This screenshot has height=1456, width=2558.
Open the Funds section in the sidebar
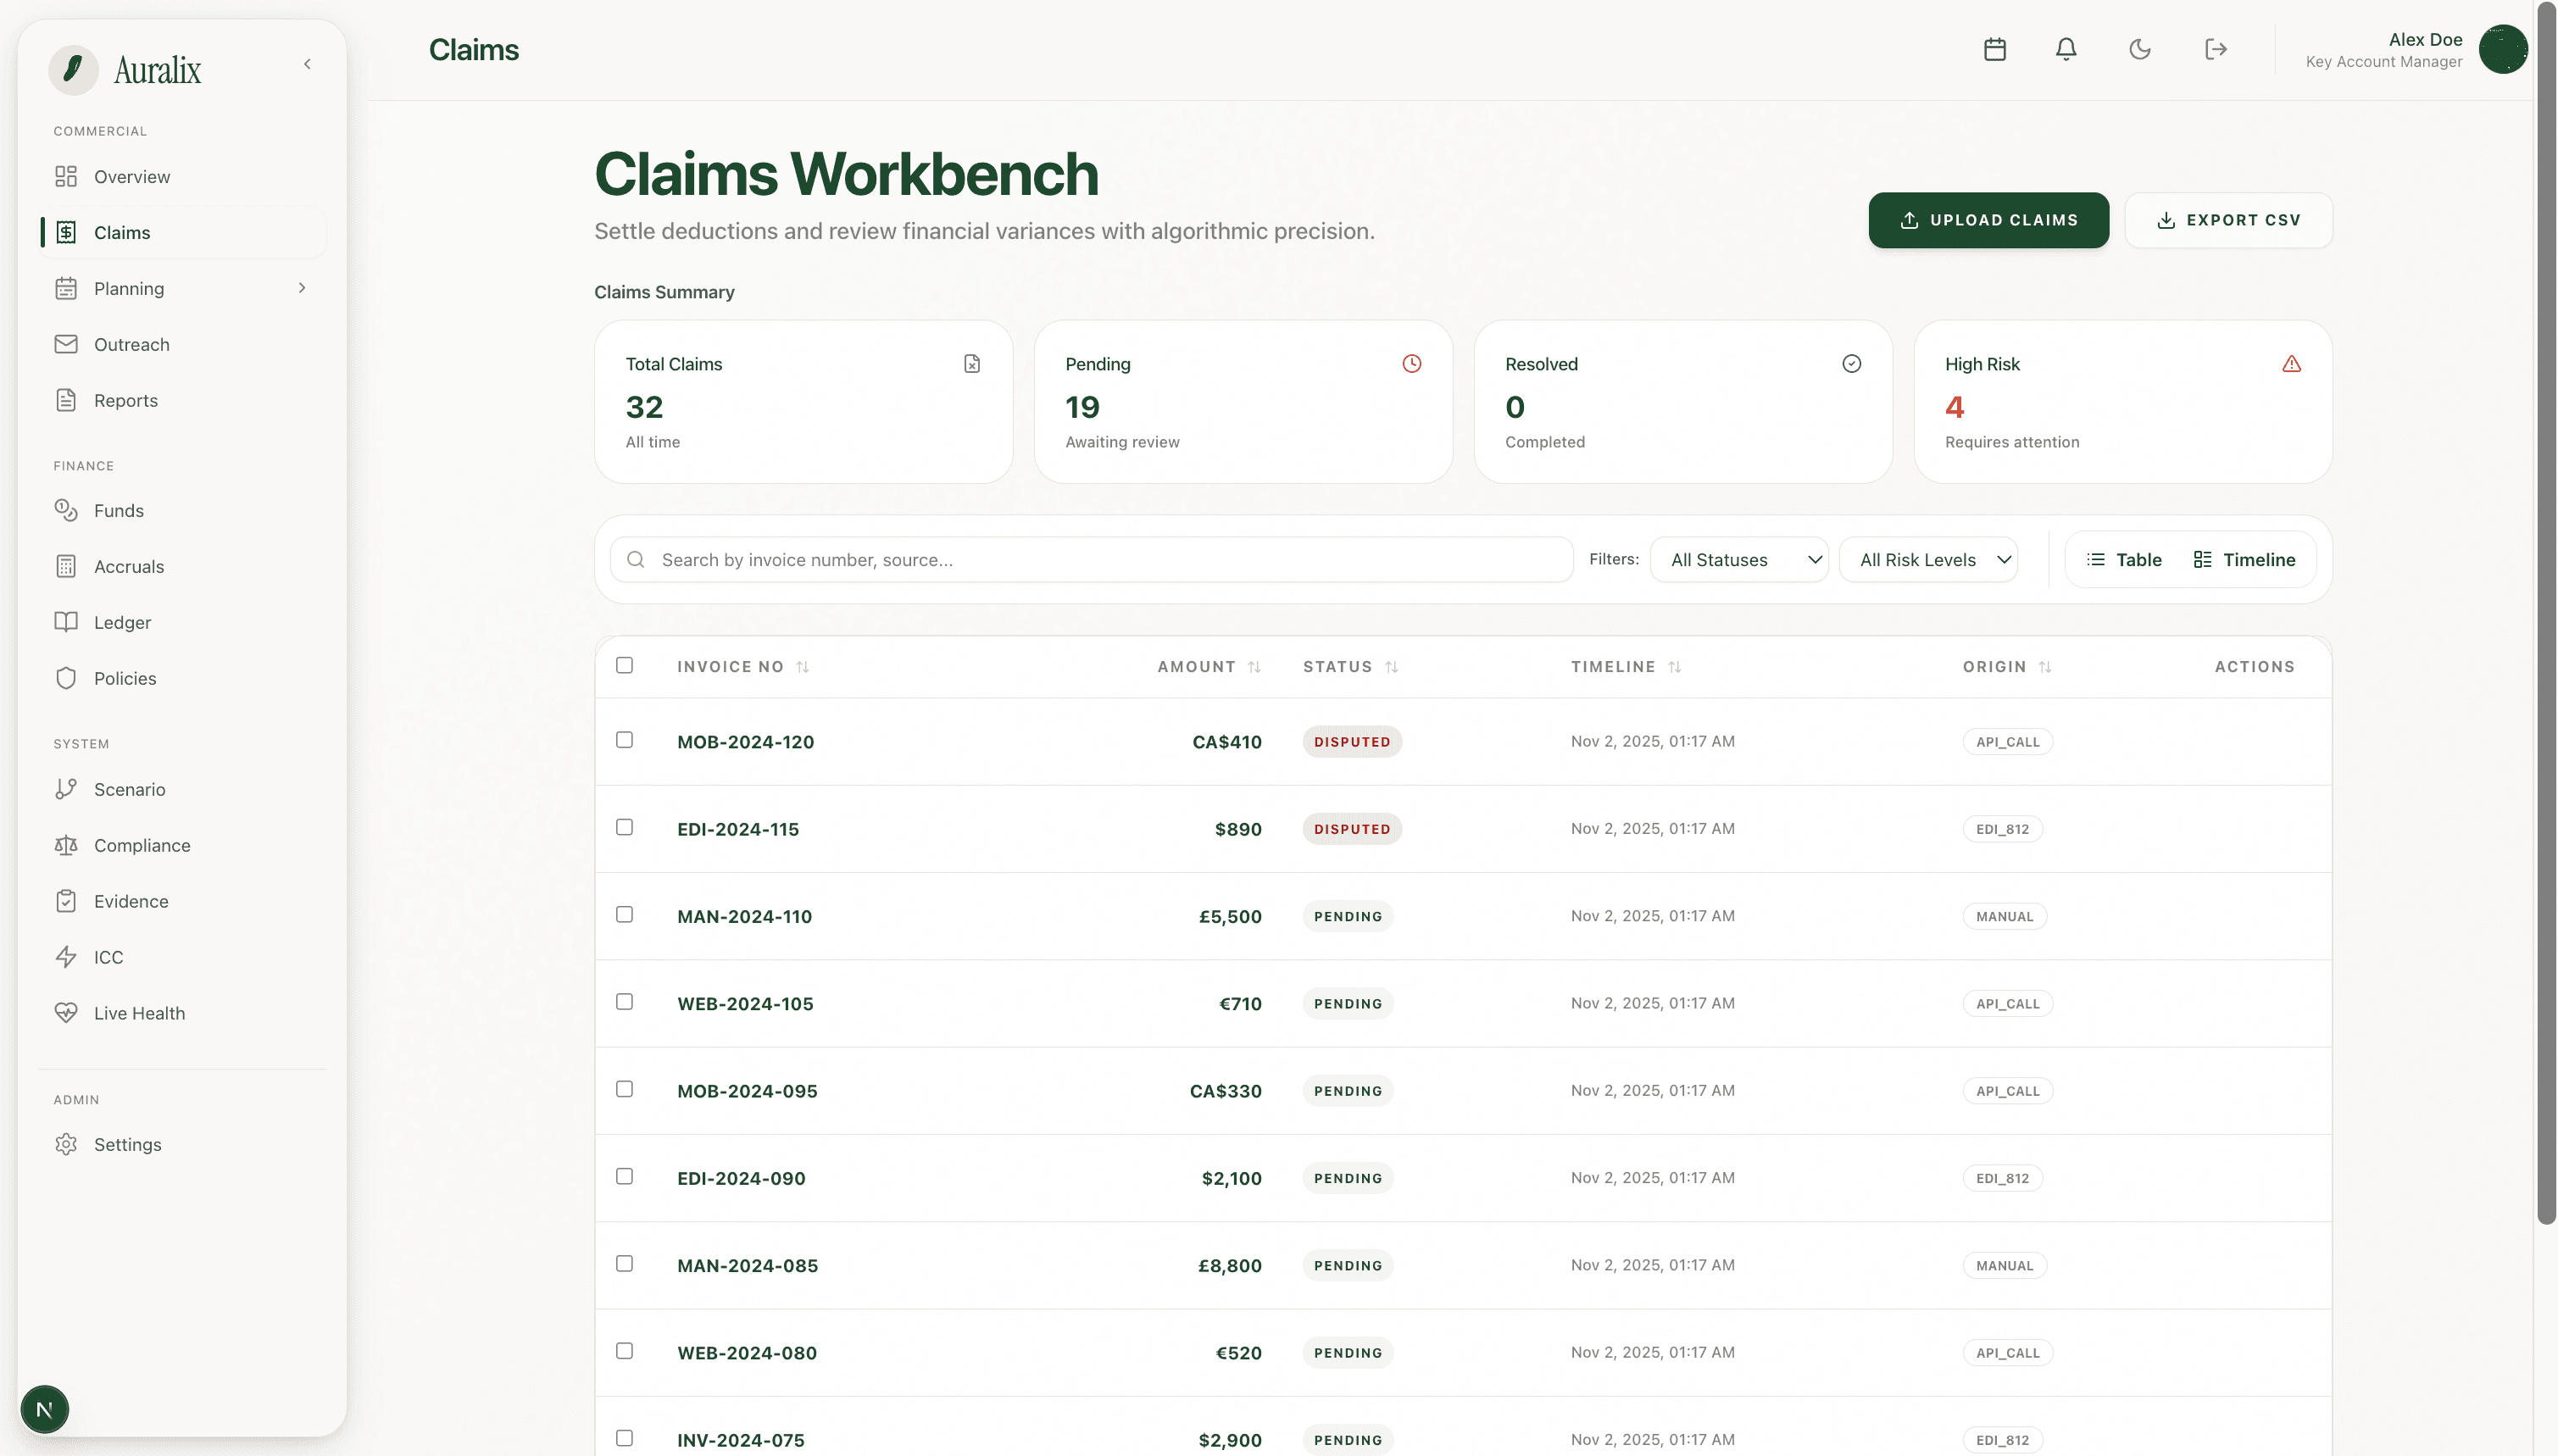coord(119,510)
